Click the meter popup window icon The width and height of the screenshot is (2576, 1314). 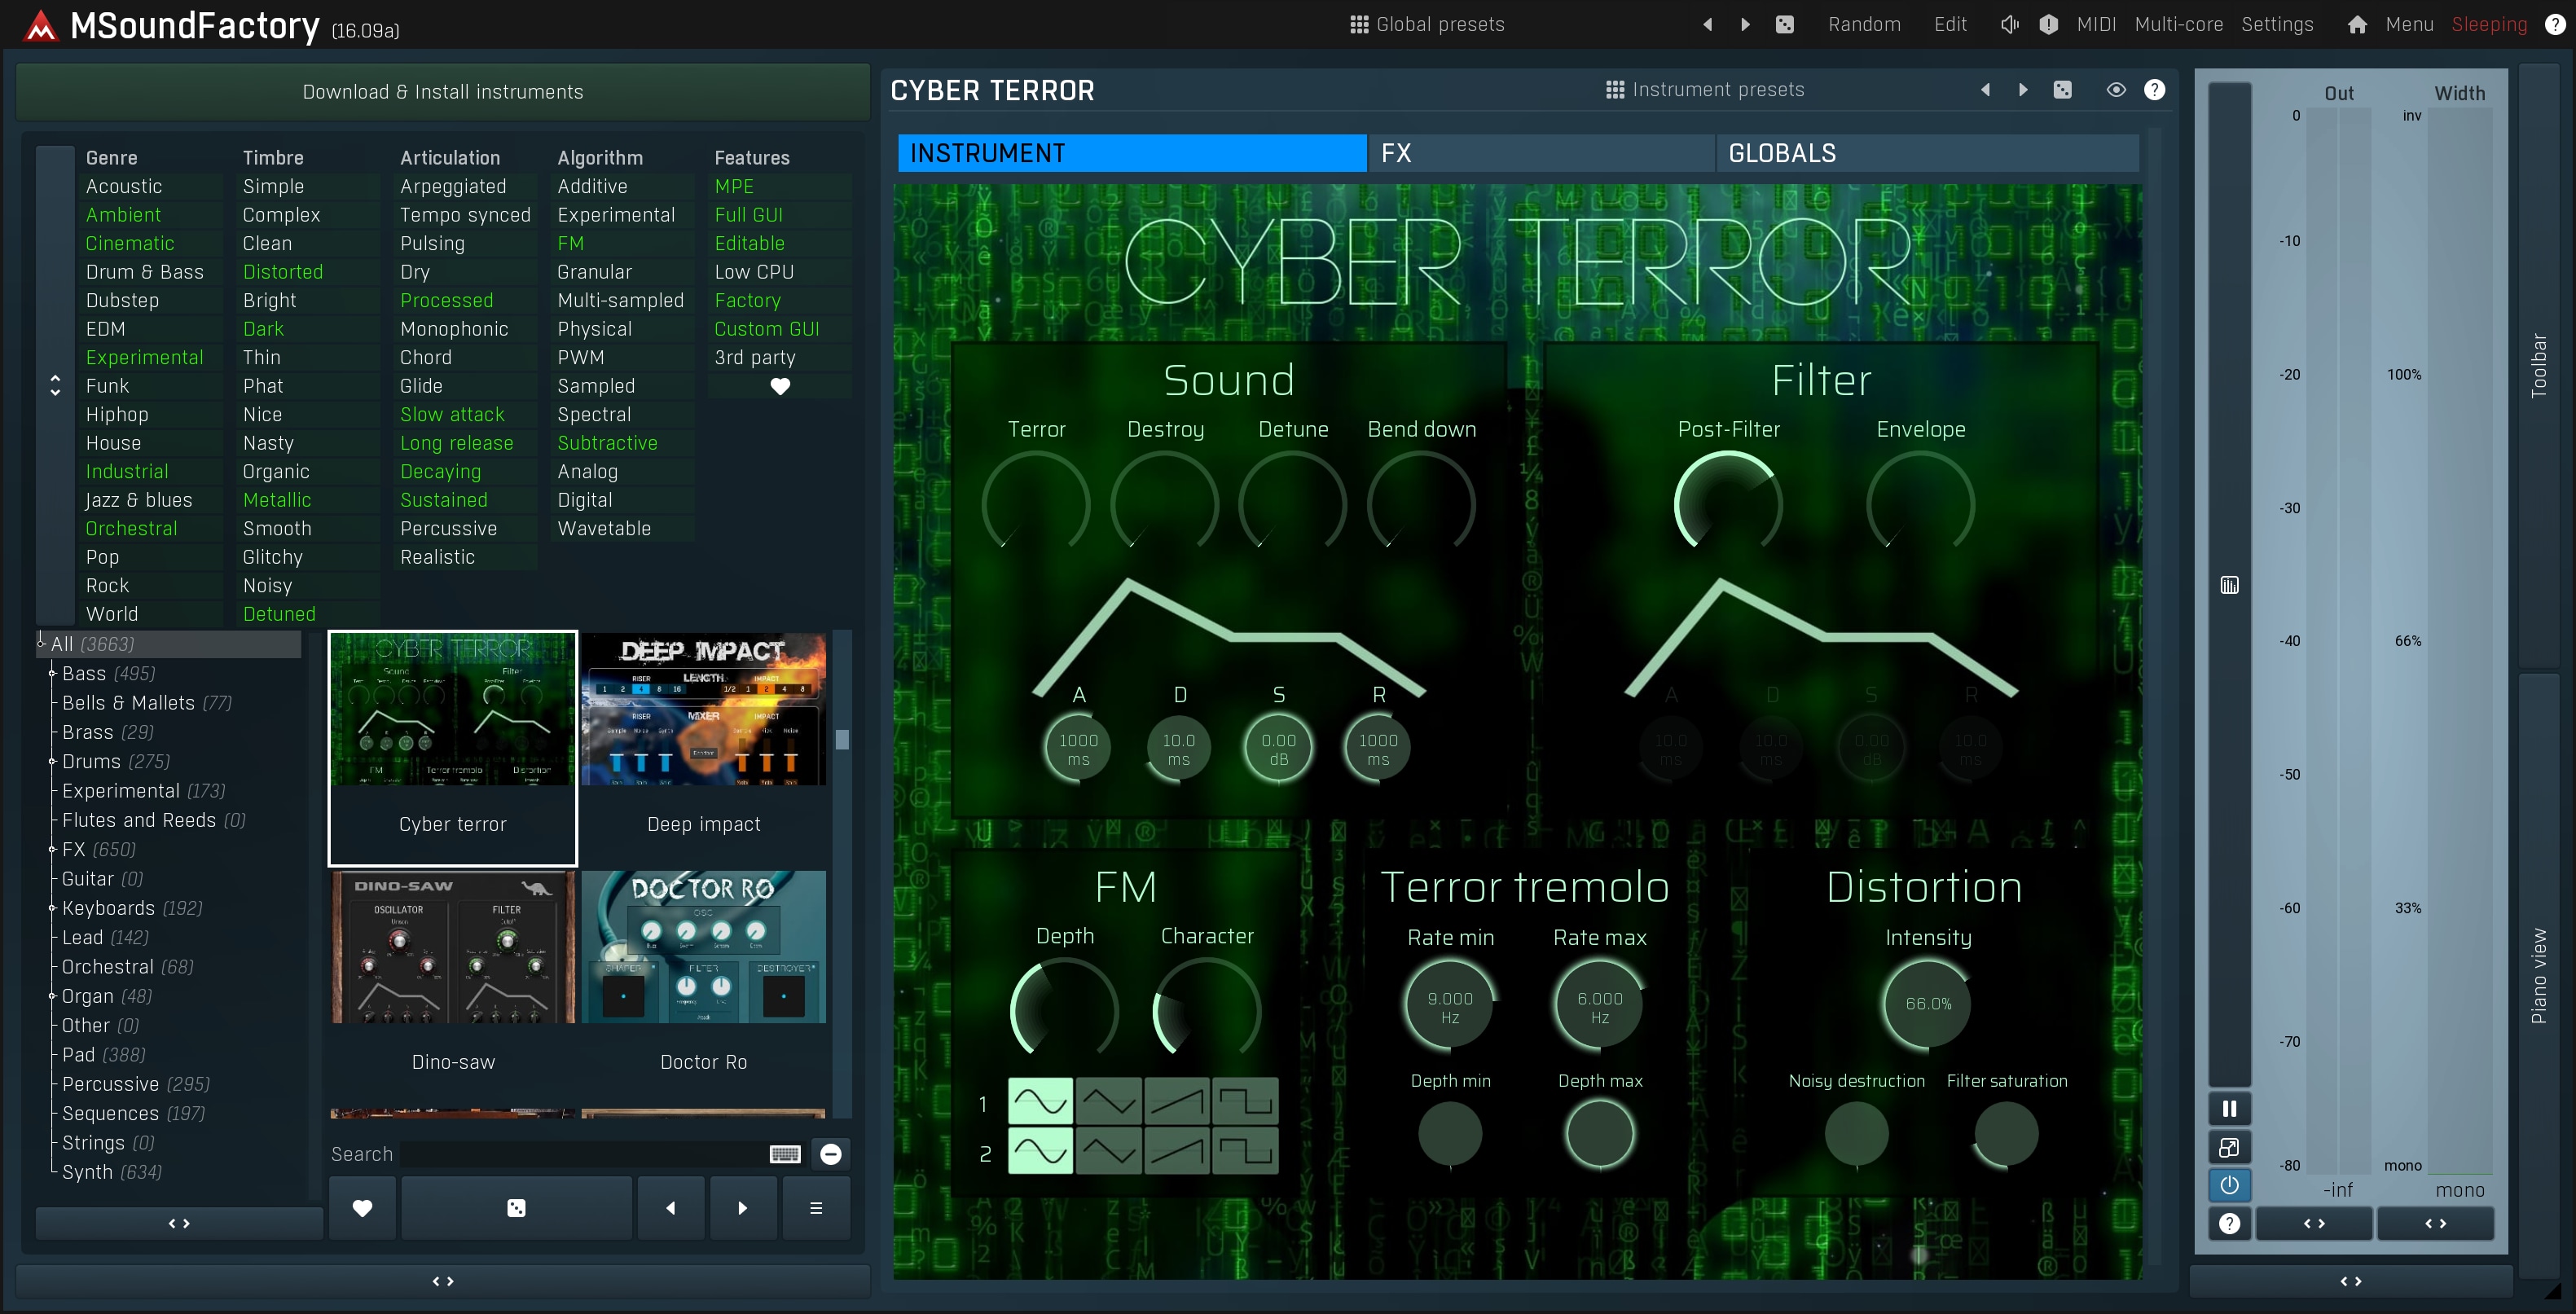pos(2229,1147)
